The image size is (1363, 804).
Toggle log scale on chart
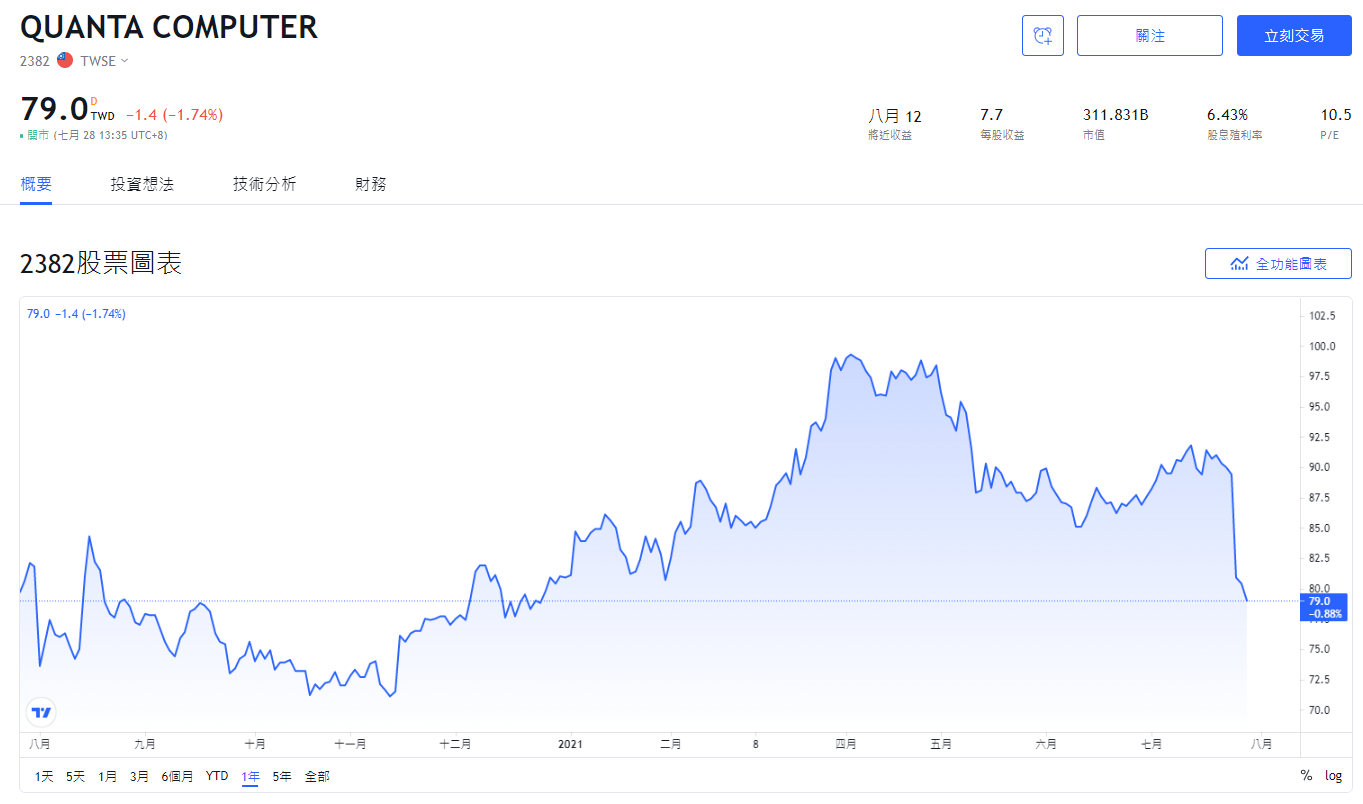[1334, 776]
